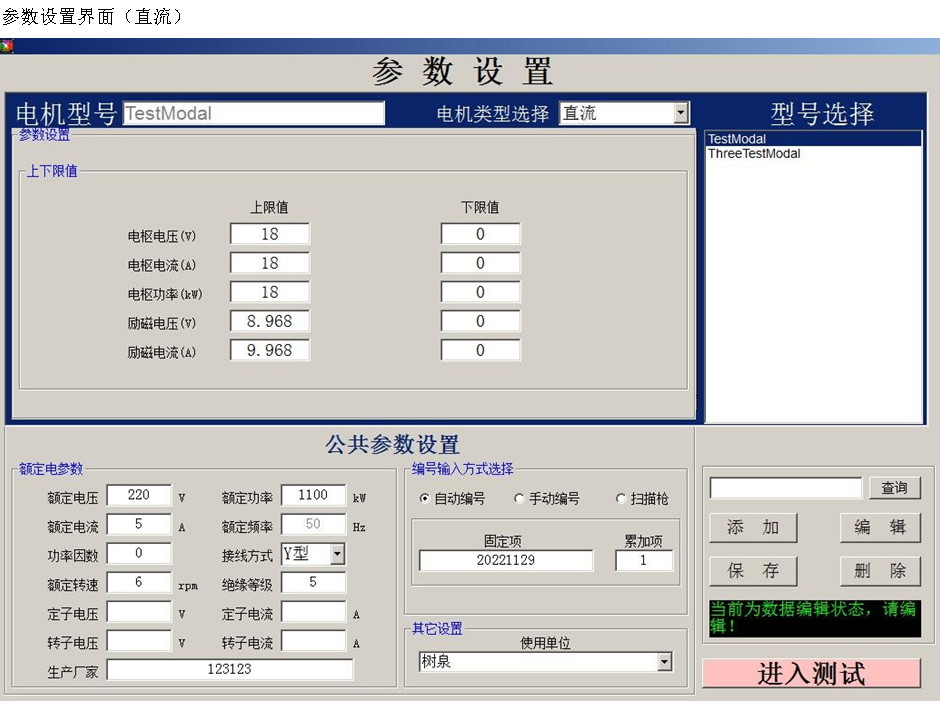This screenshot has width=940, height=701.
Task: Click the 编辑 button
Action: tap(879, 527)
